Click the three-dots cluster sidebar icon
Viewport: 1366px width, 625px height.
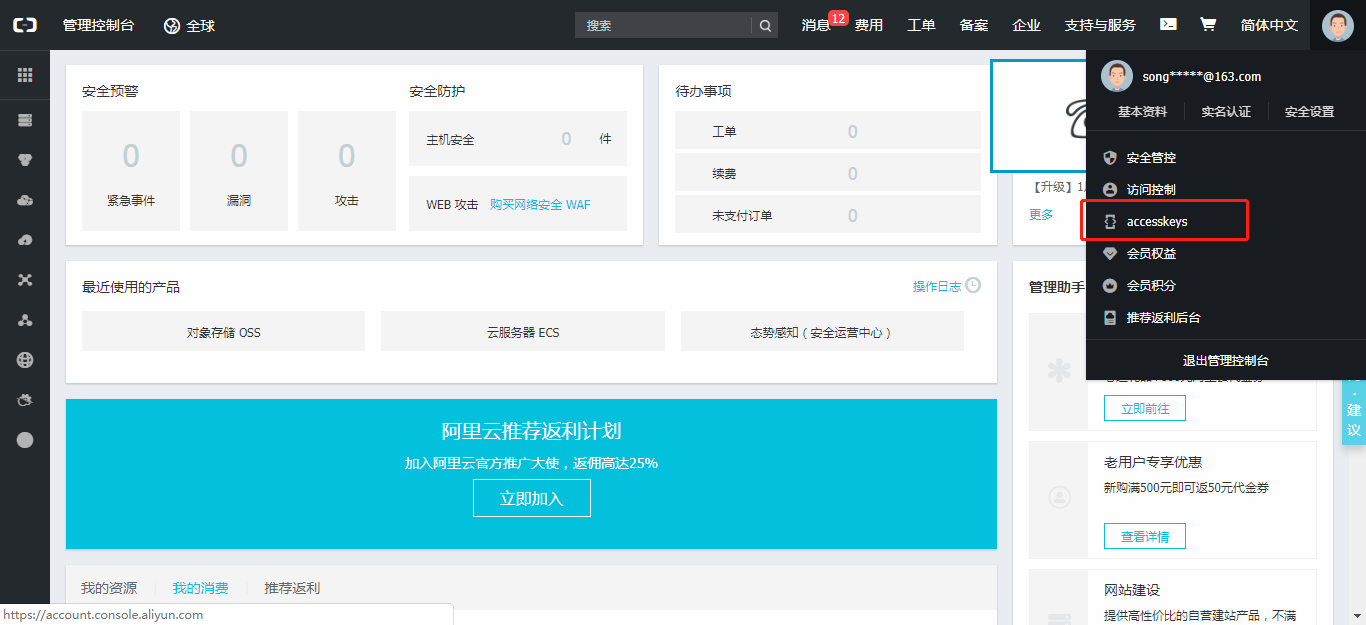coord(25,320)
